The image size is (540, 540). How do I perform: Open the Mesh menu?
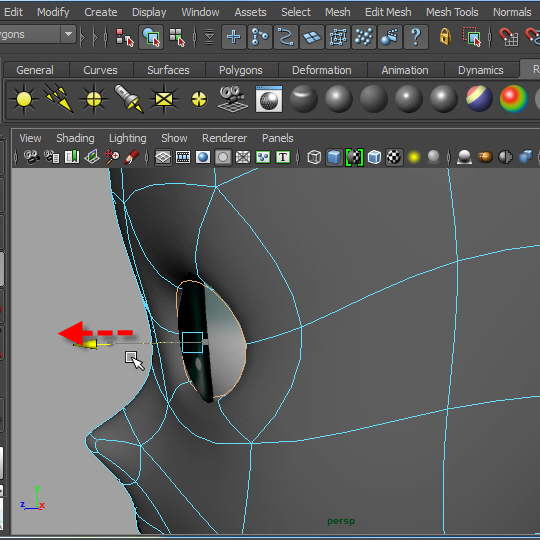338,12
